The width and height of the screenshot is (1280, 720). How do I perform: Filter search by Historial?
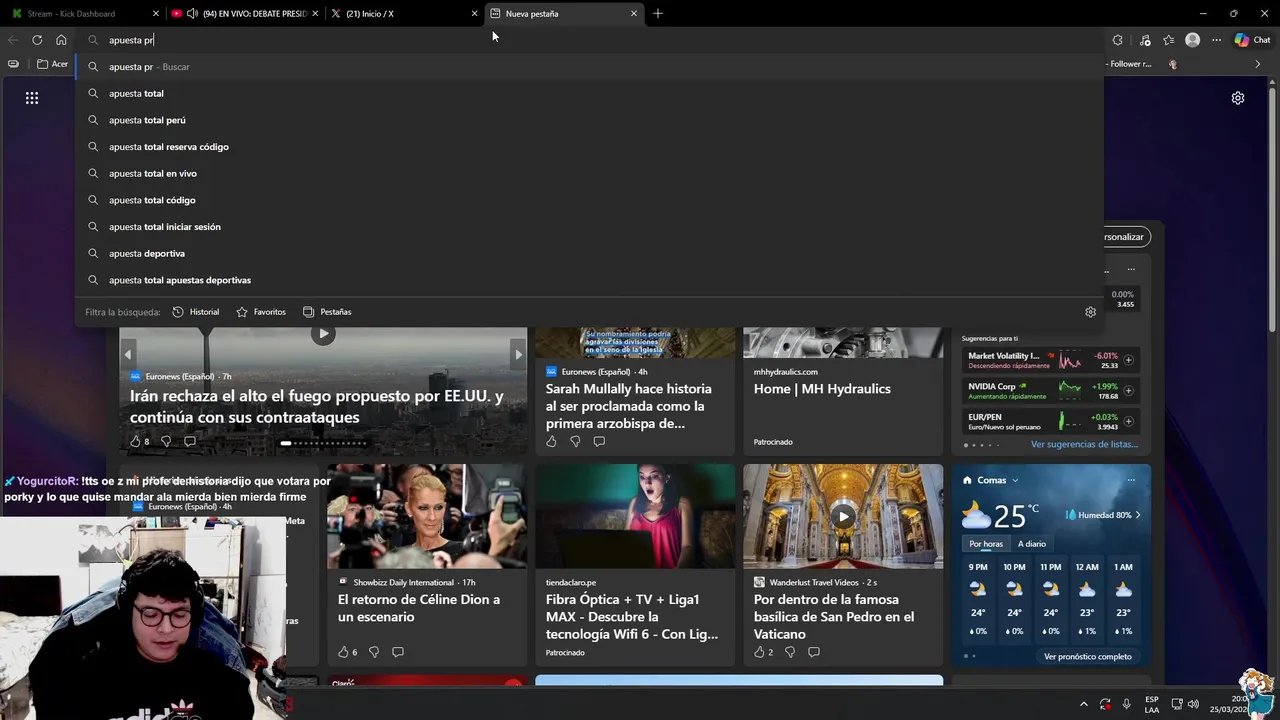click(196, 312)
